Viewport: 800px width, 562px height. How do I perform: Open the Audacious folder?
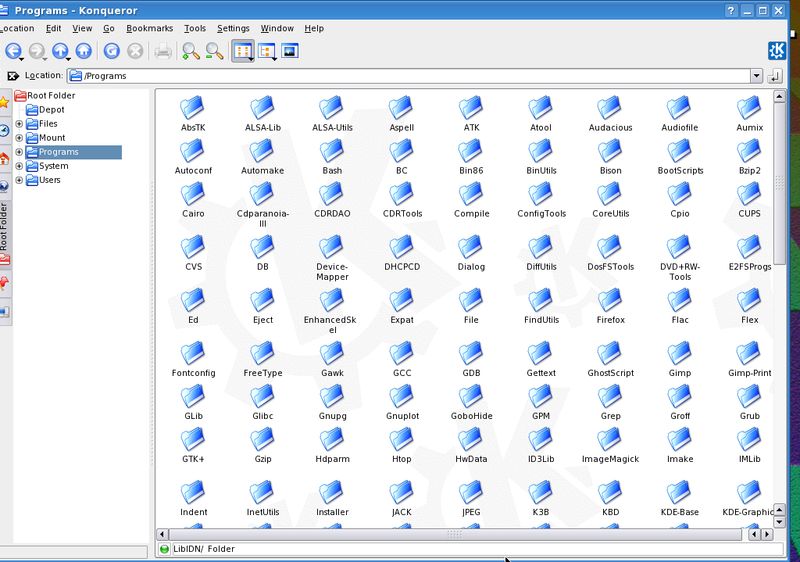point(610,113)
